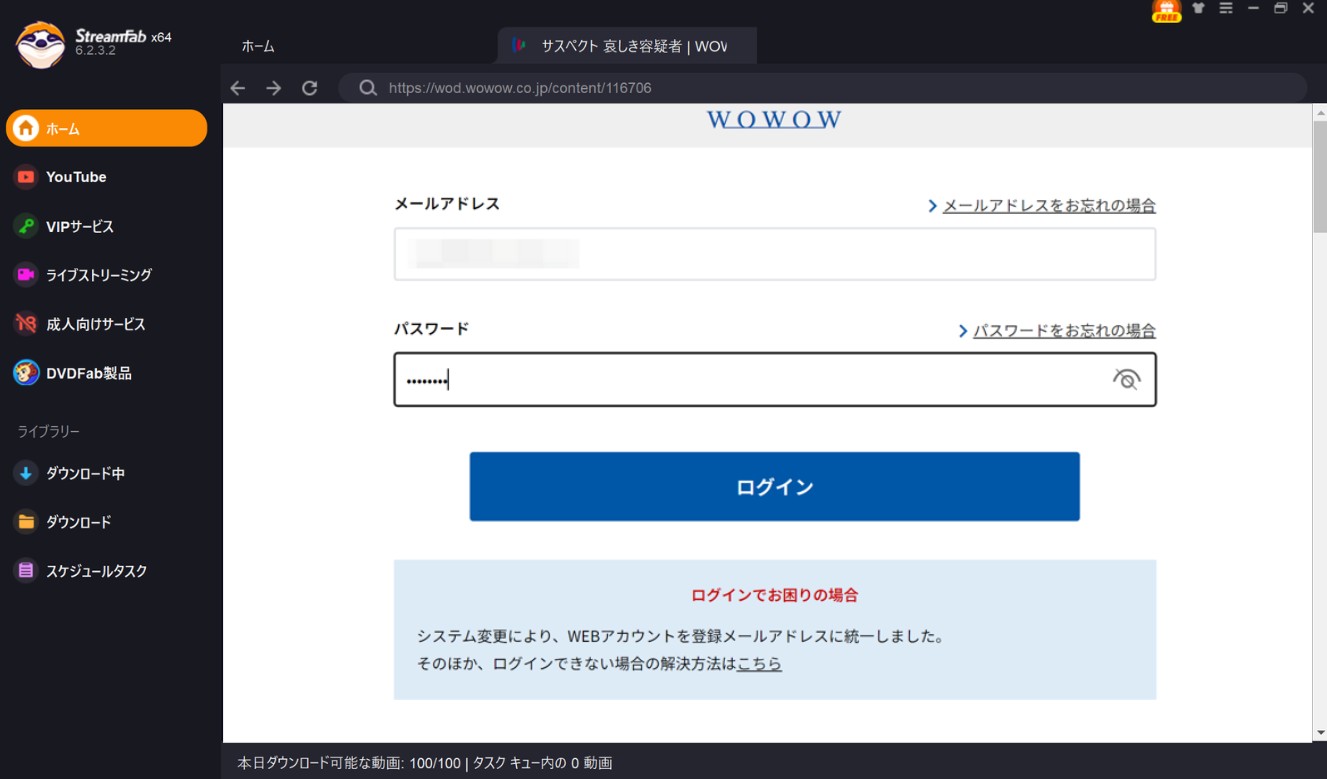Click the scrollbar down arrow

1319,733
